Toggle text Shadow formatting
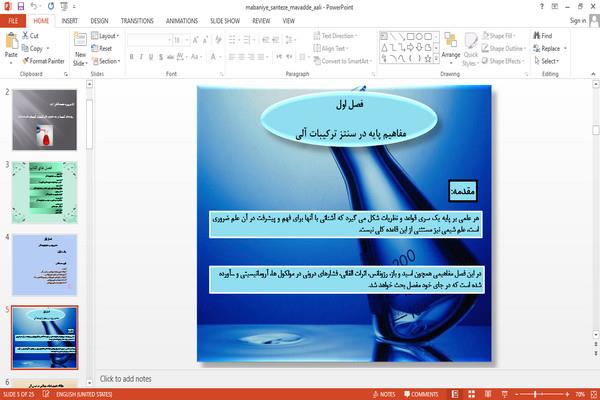Screen dimensions: 600x400 click(161, 57)
